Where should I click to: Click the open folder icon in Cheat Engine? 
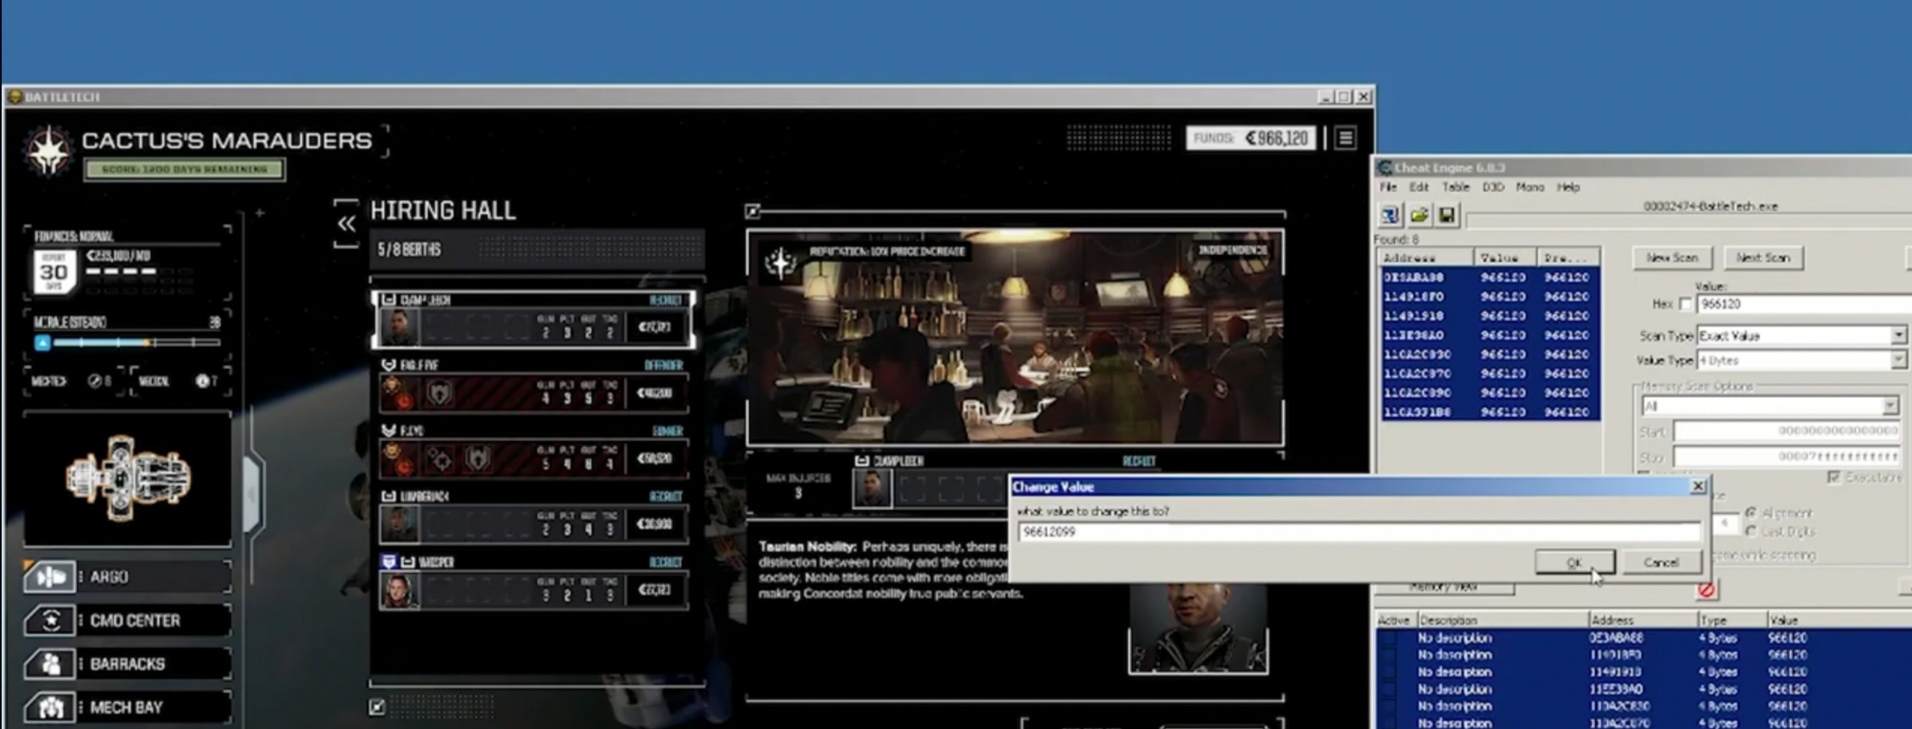[1418, 215]
